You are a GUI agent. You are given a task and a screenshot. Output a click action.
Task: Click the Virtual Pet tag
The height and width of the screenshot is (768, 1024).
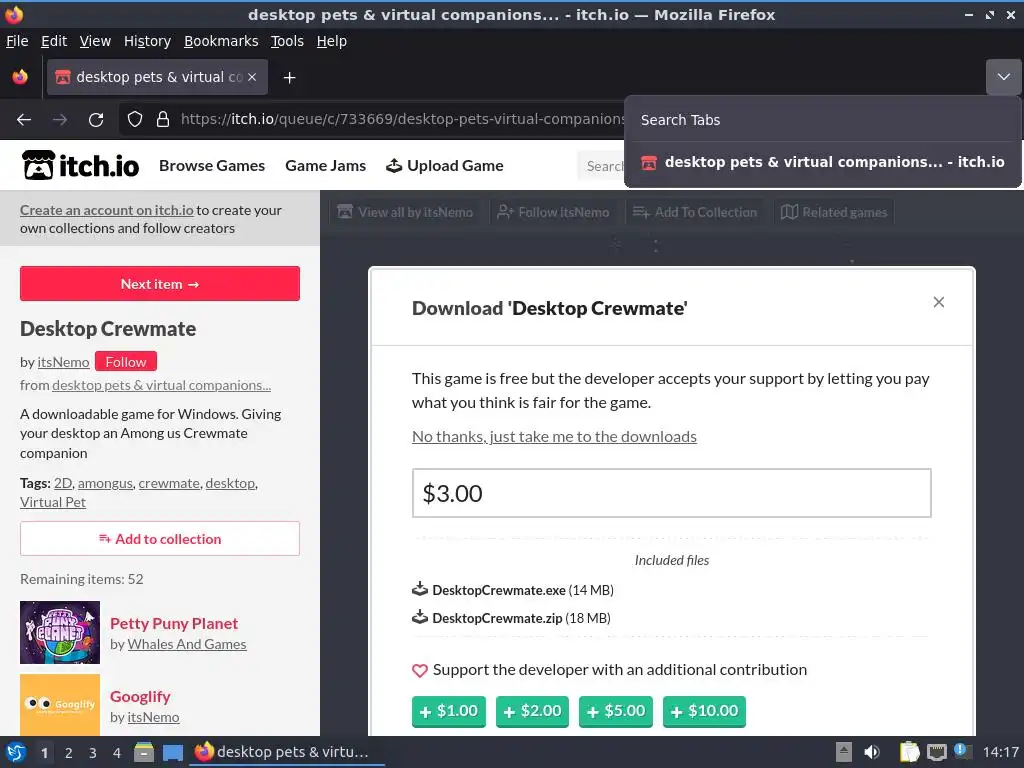click(53, 502)
